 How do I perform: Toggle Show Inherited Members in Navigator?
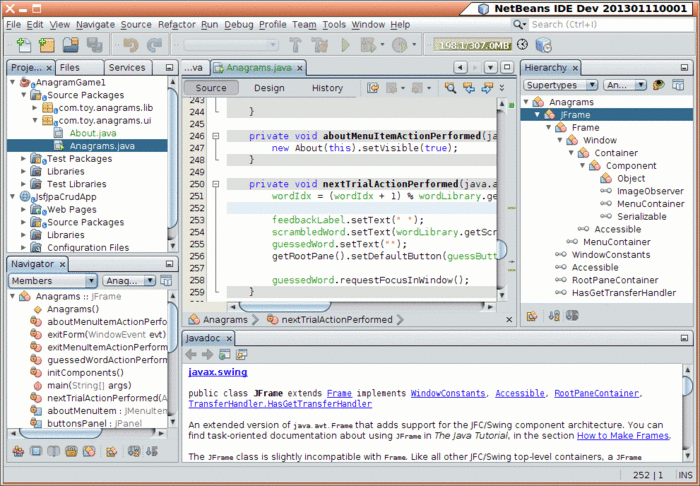[x=18, y=452]
